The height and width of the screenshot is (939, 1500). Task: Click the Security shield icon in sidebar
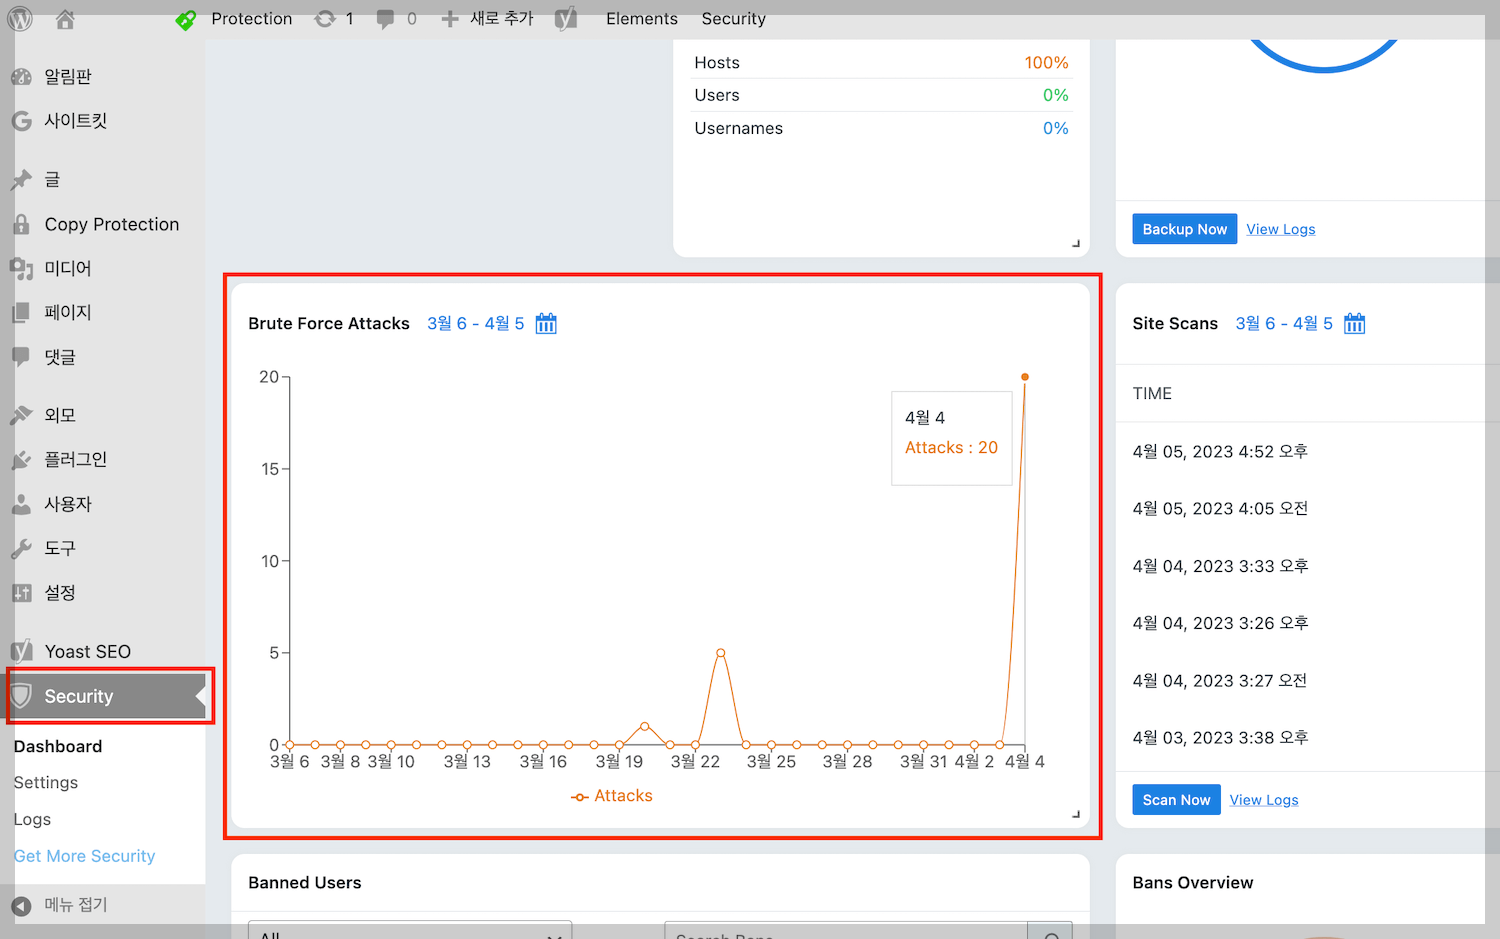(21, 696)
